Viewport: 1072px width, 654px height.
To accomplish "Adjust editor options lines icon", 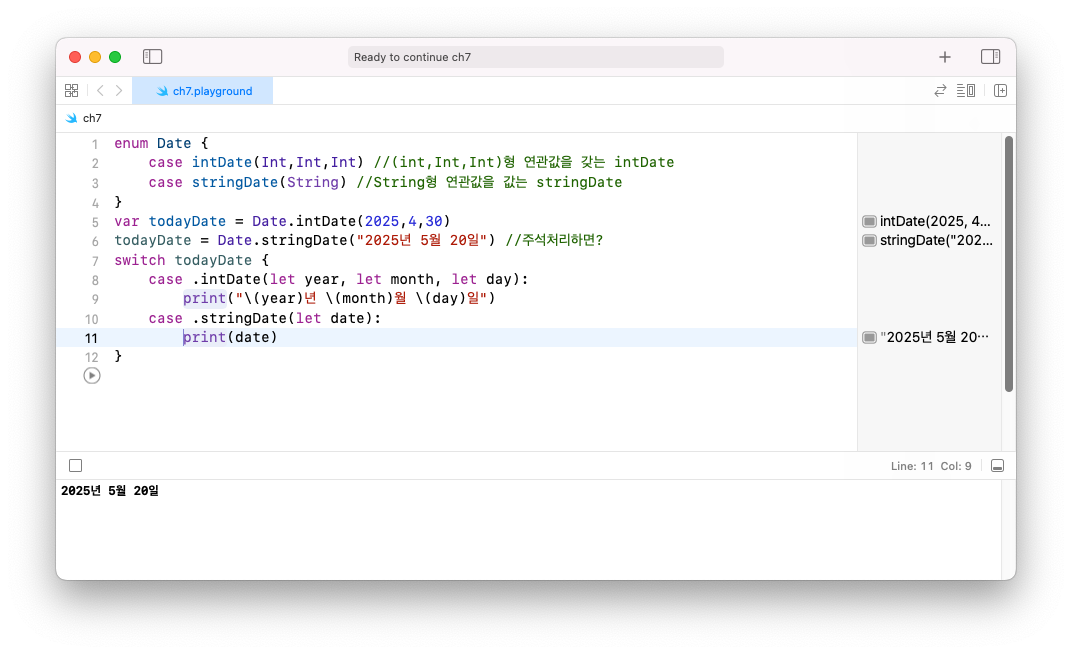I will point(966,90).
